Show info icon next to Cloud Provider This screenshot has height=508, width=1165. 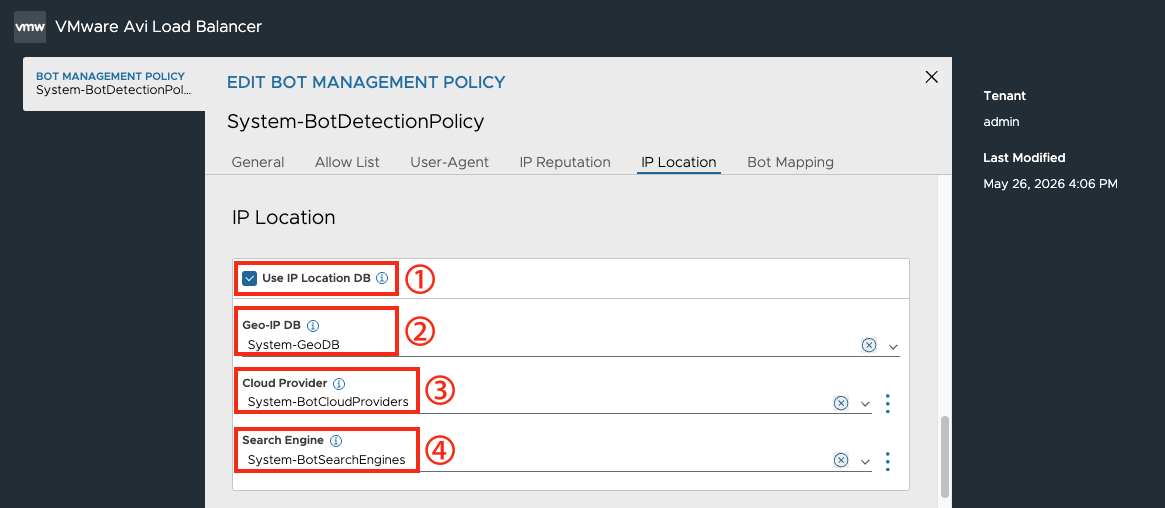point(339,384)
